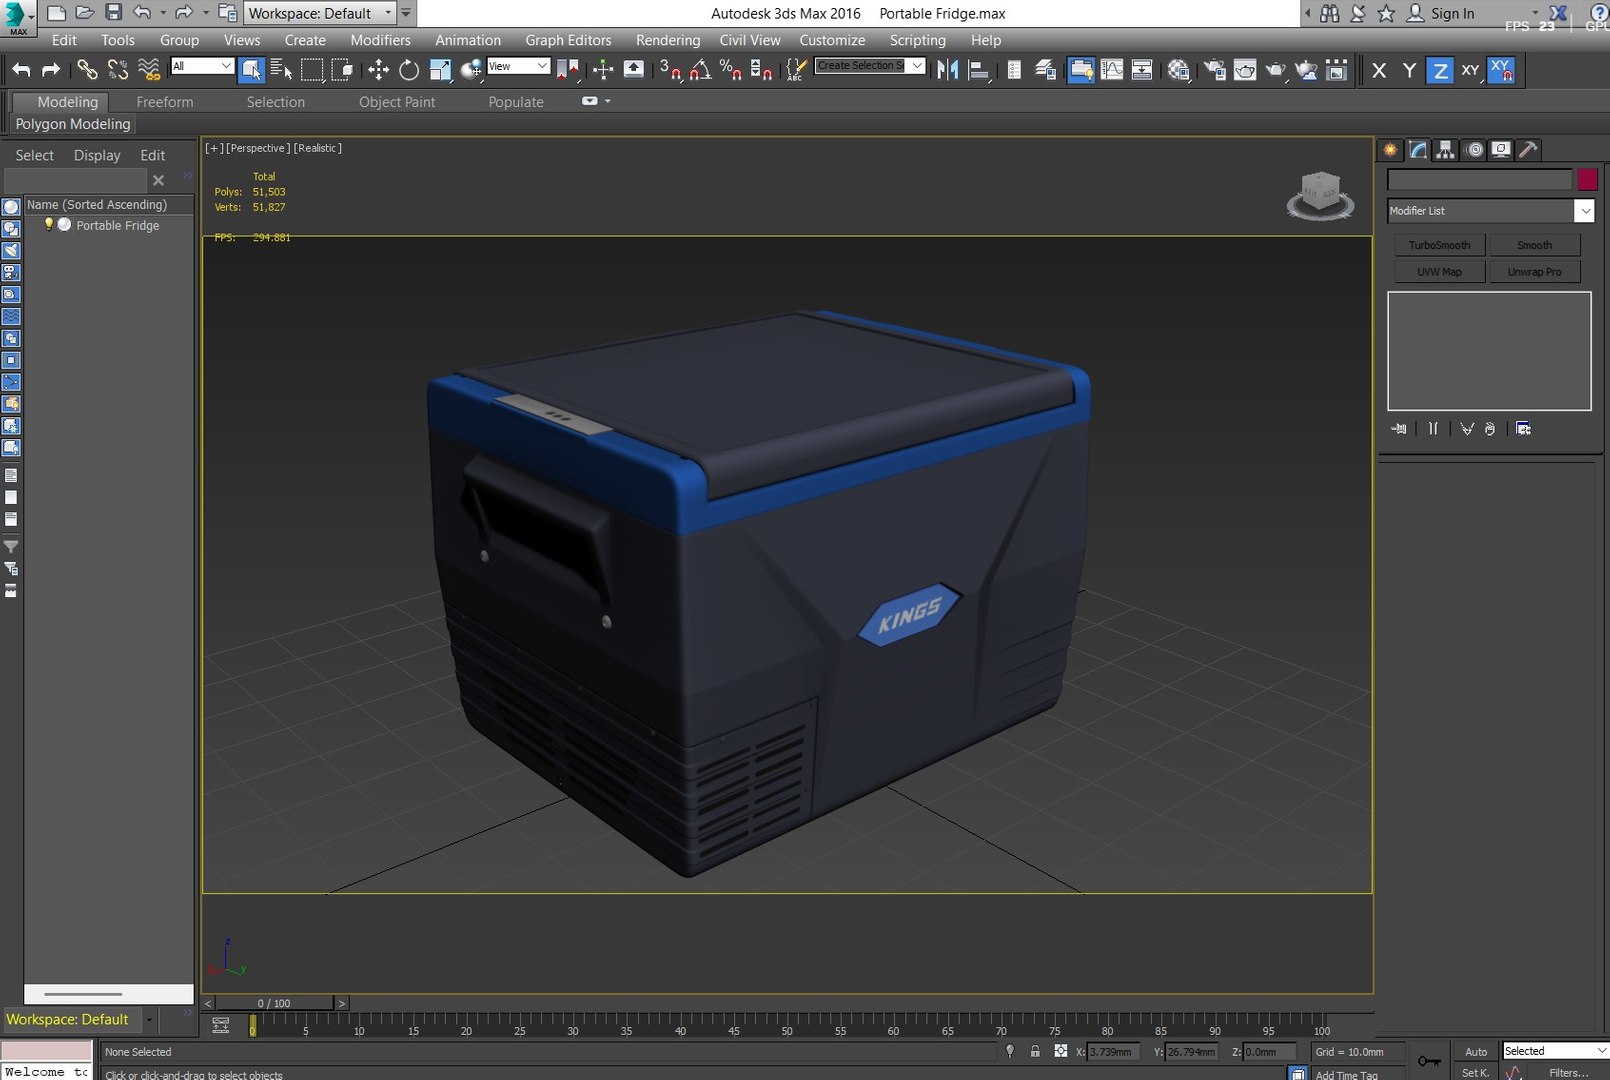Open Workspace: Default dropdown in title bar

[320, 13]
